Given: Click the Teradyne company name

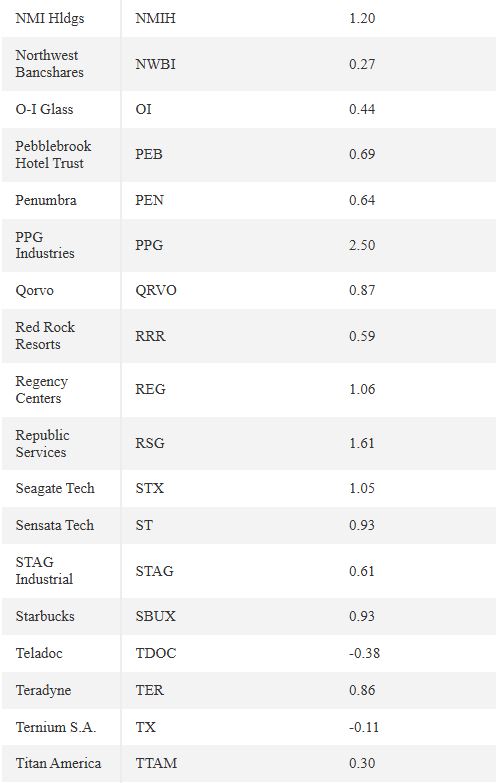Looking at the screenshot, I should [43, 690].
